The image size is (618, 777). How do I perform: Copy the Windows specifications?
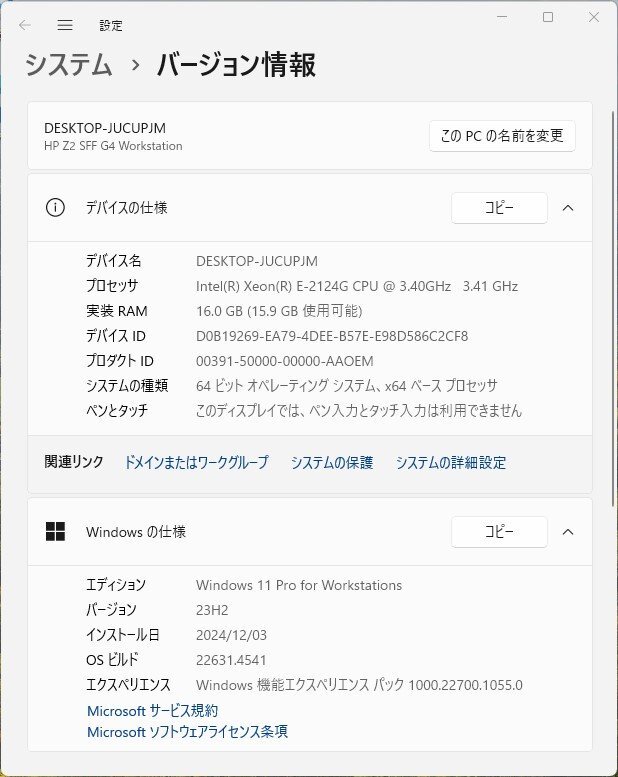(499, 532)
